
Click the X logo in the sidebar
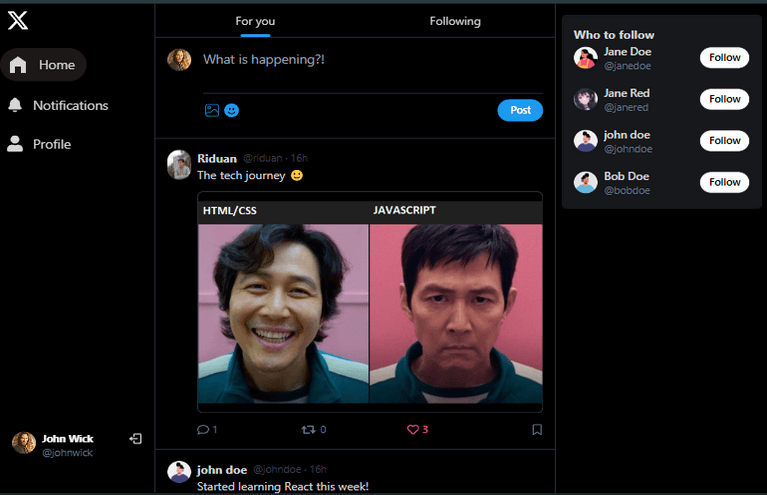(x=18, y=21)
